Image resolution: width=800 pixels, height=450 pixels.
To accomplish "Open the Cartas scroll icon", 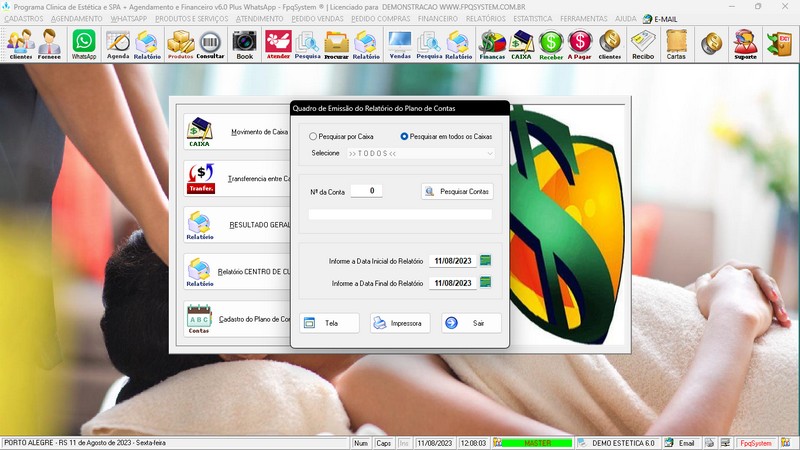I will (676, 44).
